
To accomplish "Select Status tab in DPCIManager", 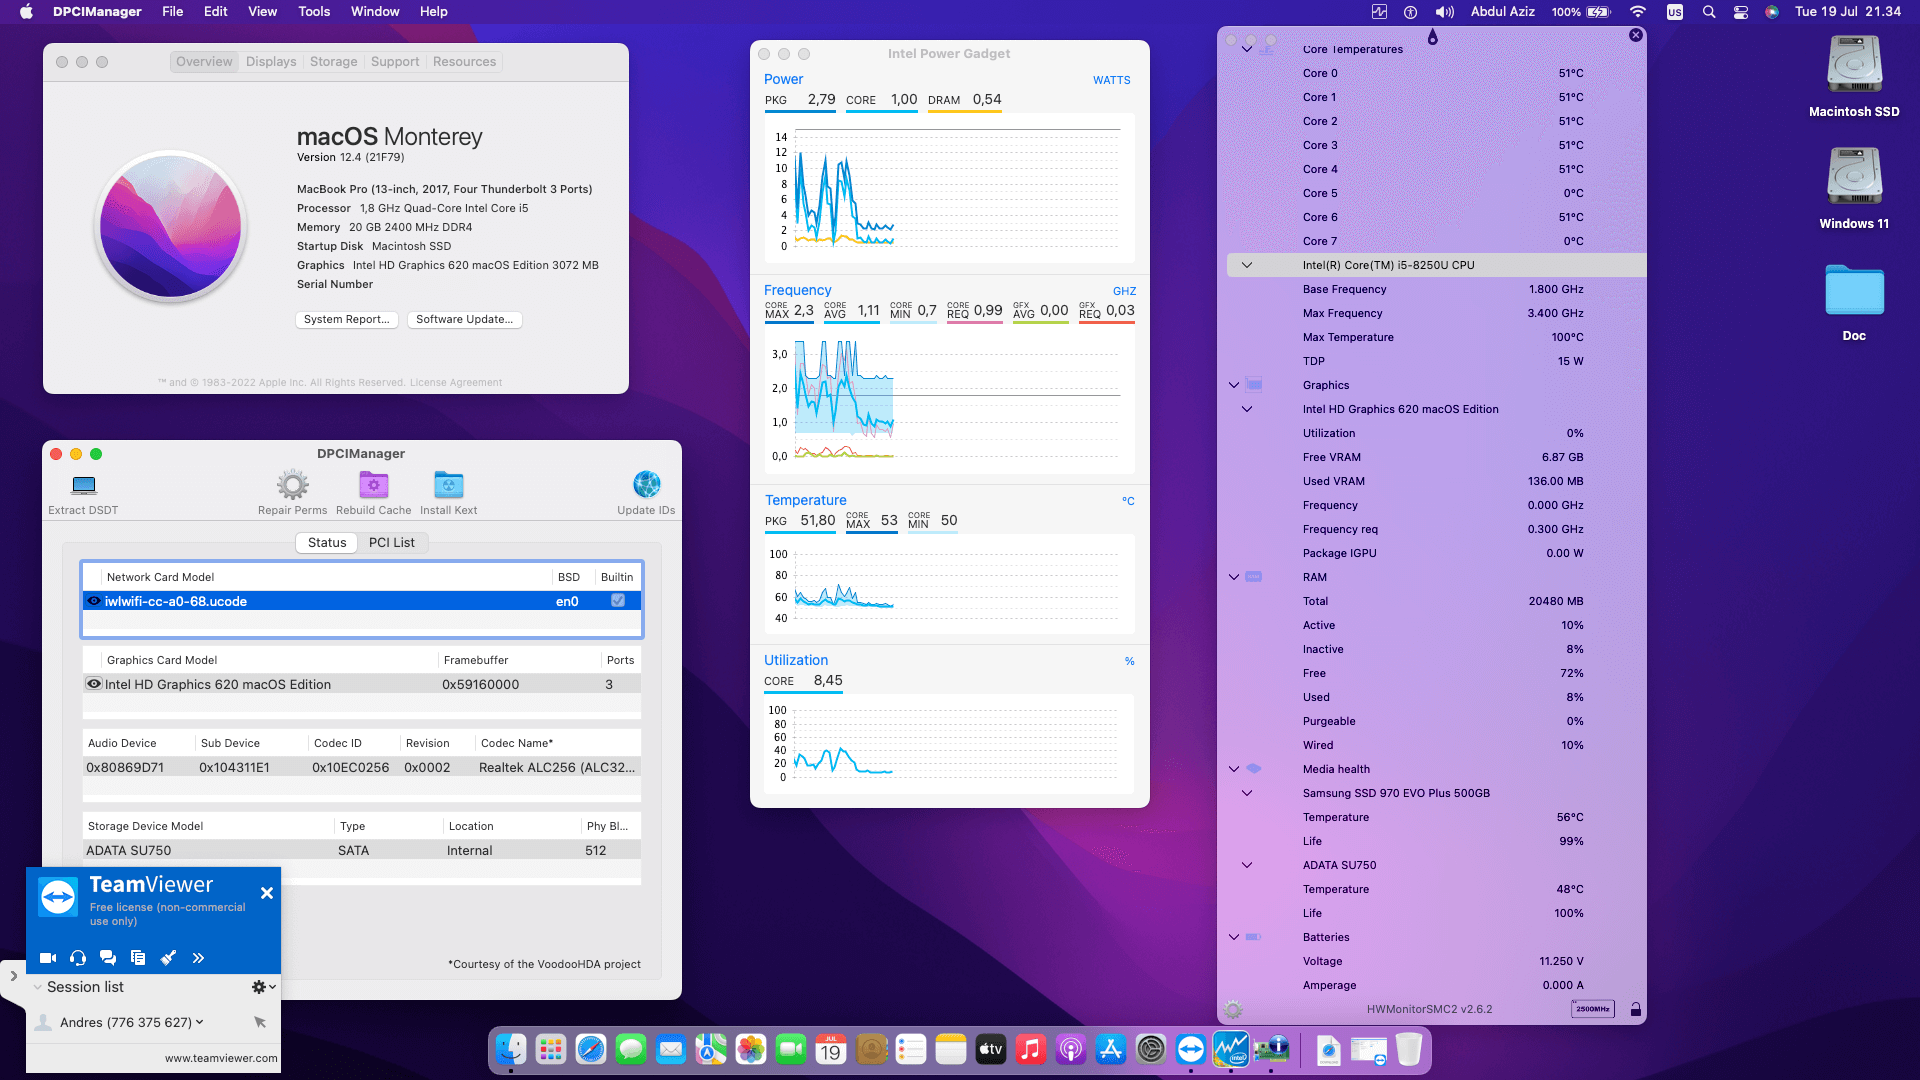I will pos(327,542).
